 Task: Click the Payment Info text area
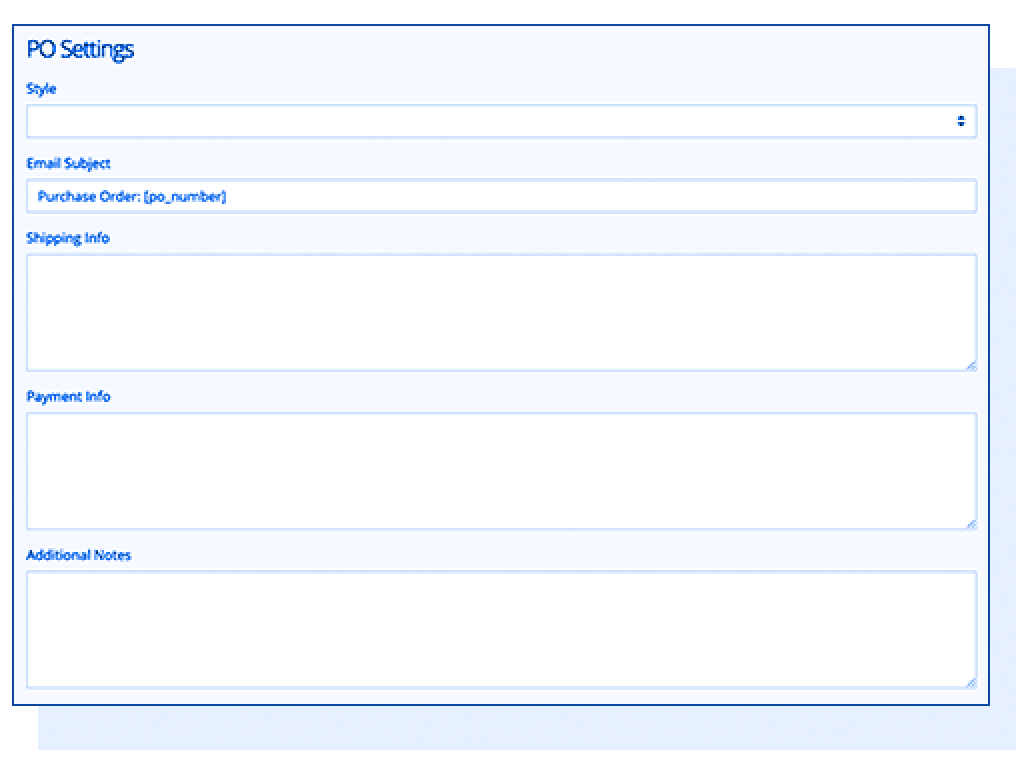pos(500,468)
